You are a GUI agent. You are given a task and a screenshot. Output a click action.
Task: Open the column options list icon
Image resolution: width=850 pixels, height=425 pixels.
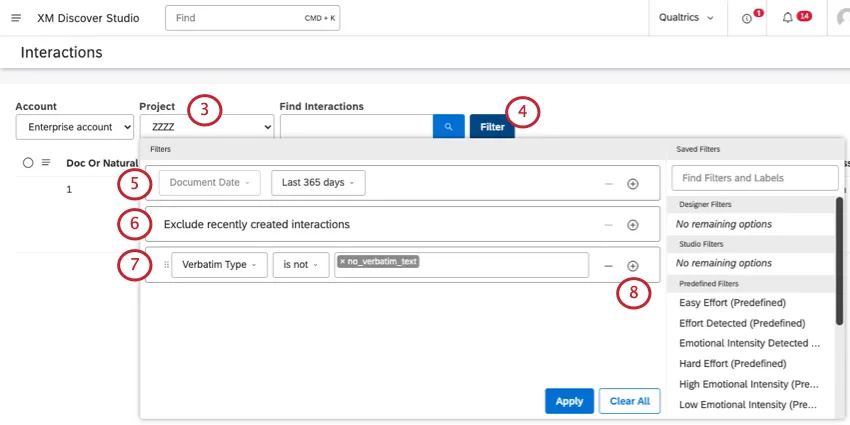[45, 162]
